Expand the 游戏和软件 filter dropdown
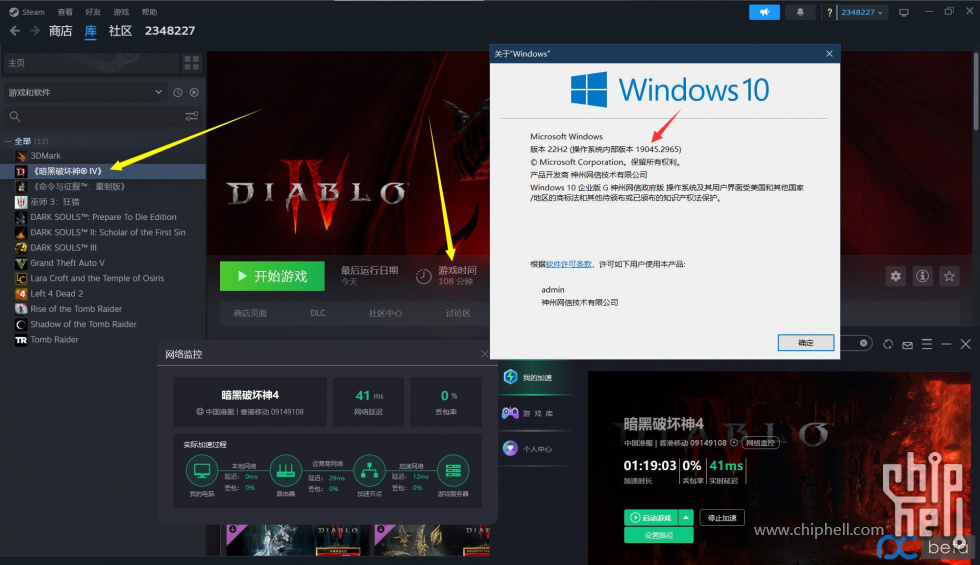This screenshot has height=565, width=980. tap(85, 92)
